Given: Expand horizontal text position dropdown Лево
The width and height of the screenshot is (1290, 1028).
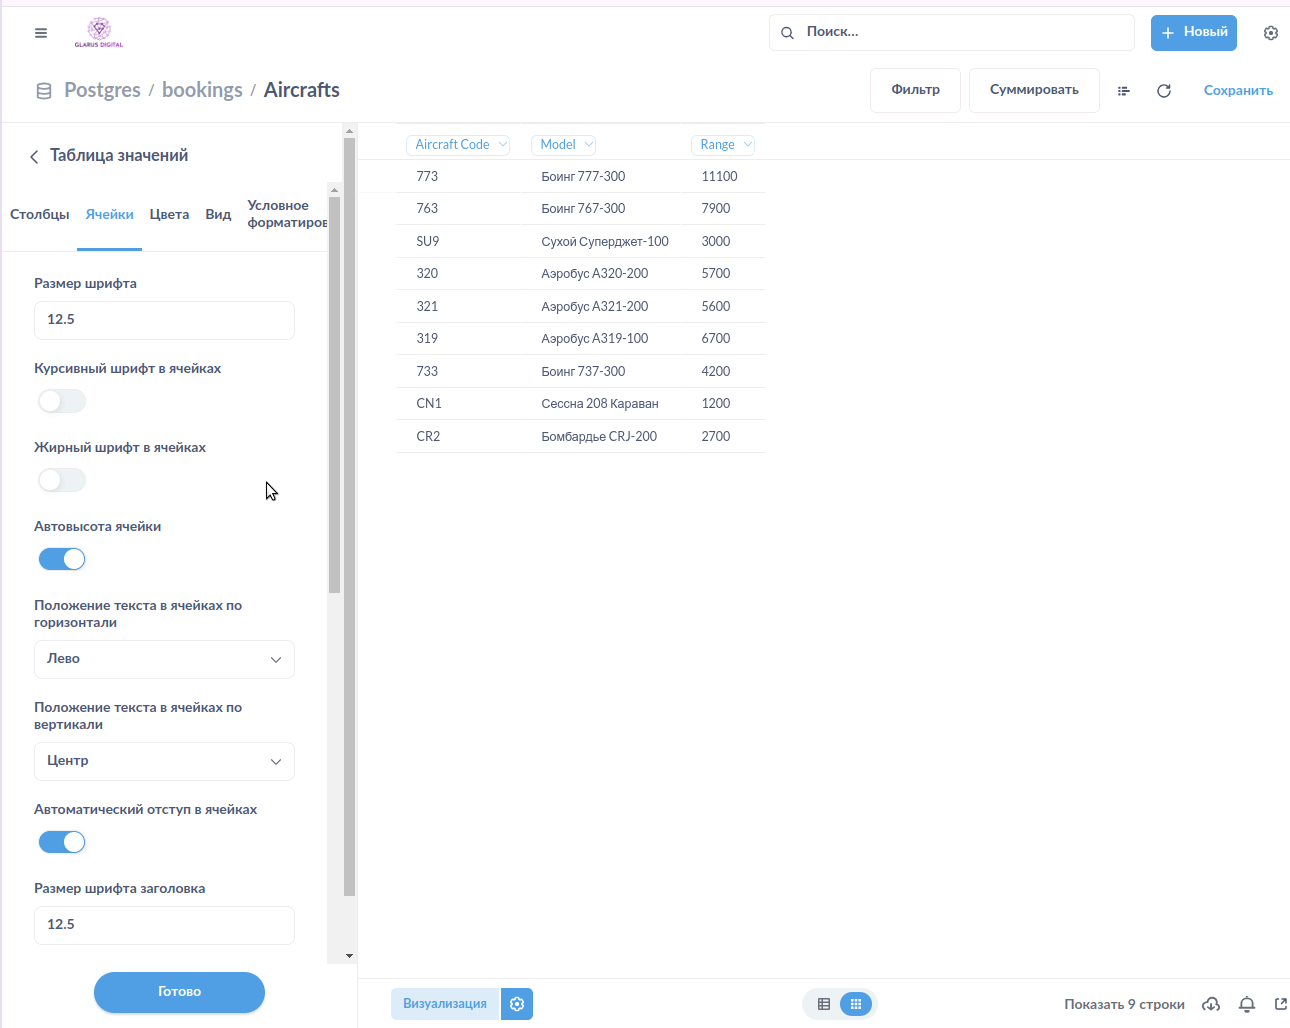Looking at the screenshot, I should (164, 660).
